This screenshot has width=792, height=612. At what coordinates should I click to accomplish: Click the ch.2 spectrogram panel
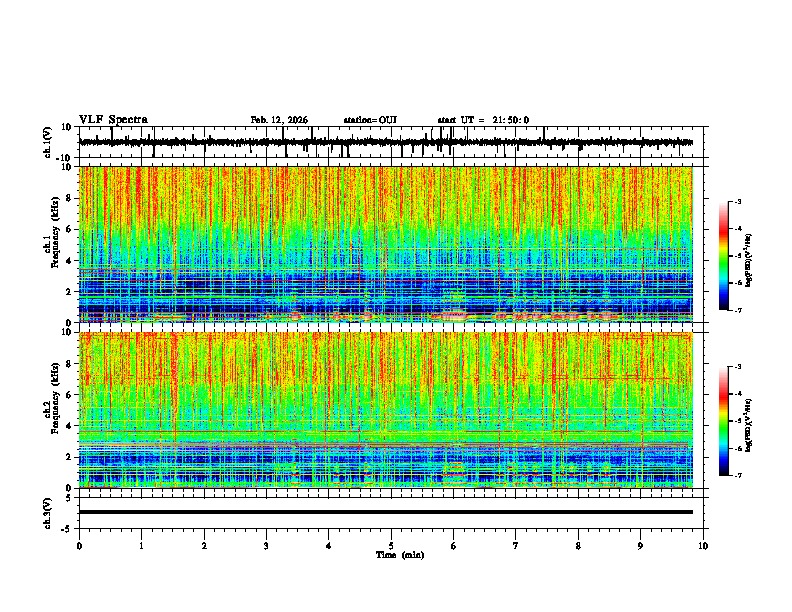tap(385, 410)
